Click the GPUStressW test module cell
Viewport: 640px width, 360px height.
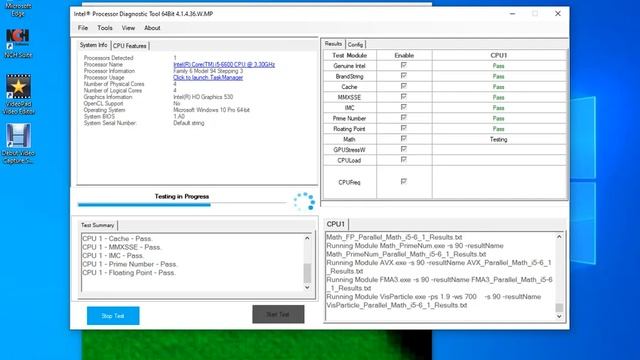click(349, 150)
